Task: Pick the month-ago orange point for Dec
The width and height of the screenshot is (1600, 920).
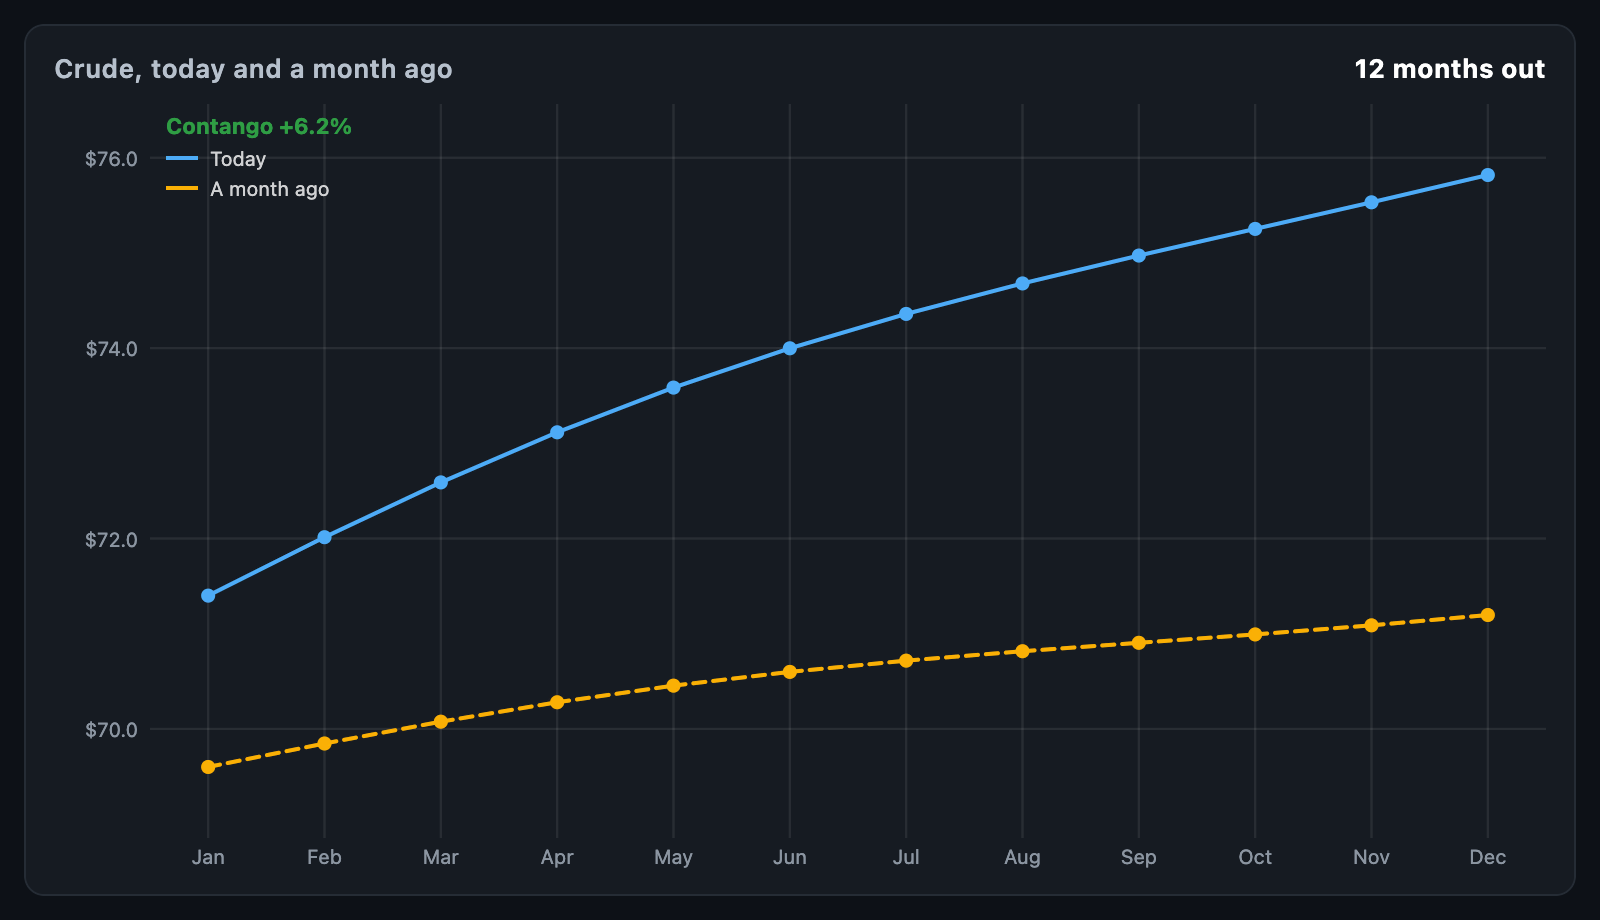Action: pos(1488,615)
